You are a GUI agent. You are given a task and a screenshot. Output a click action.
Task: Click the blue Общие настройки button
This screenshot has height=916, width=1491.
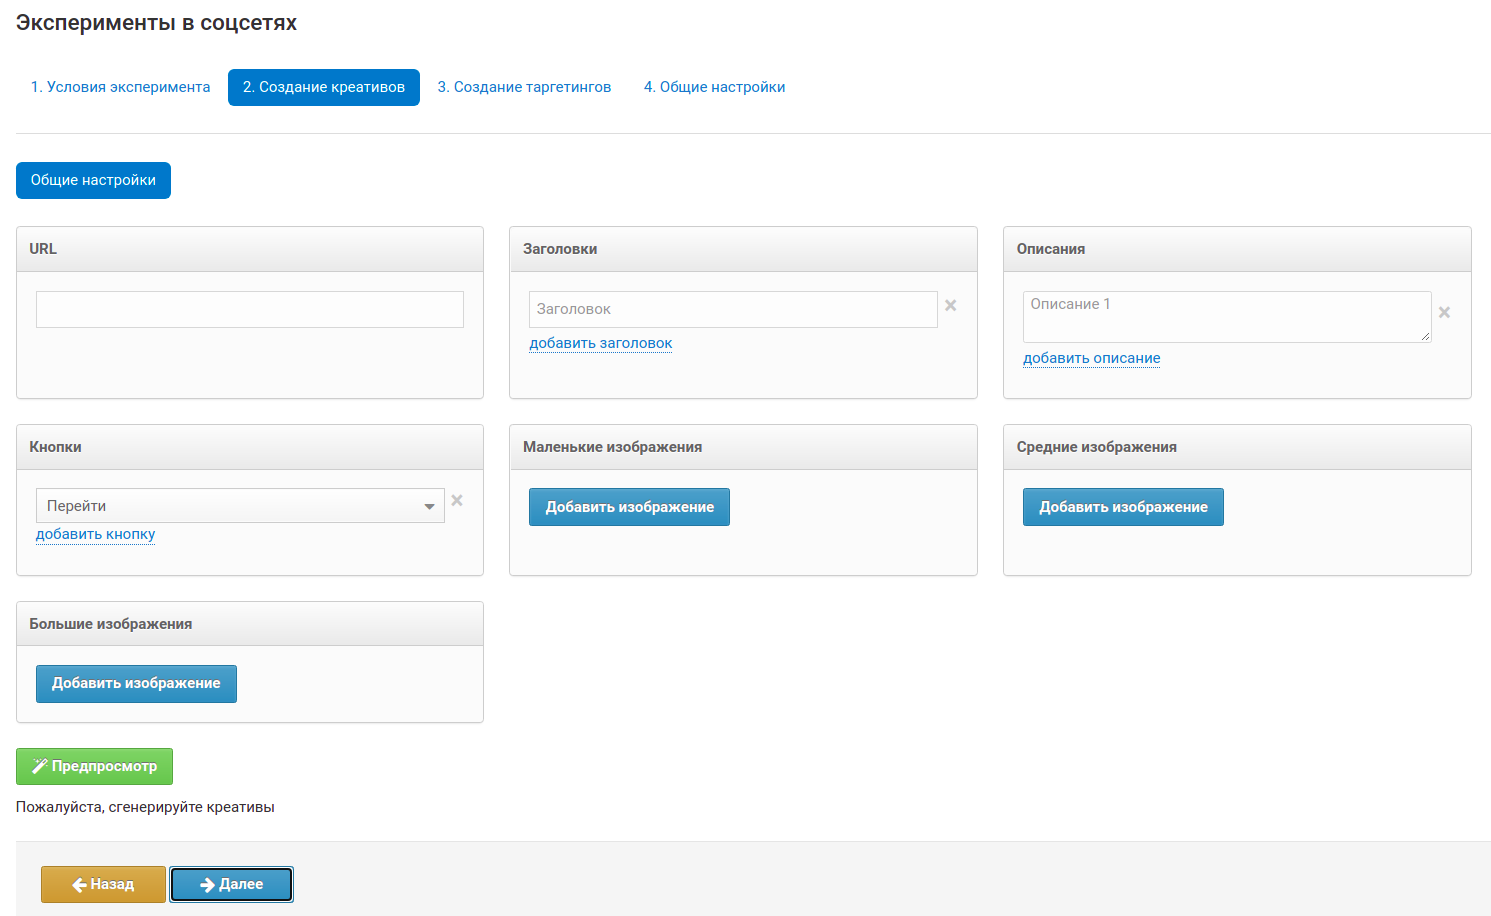[93, 180]
